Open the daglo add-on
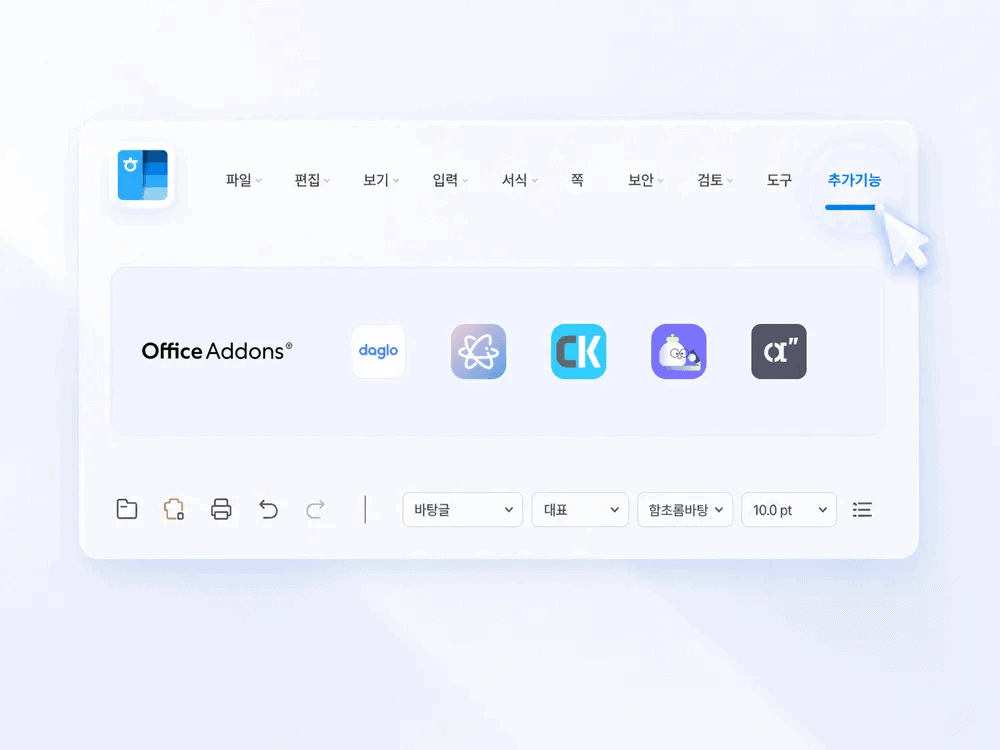The width and height of the screenshot is (1000, 750). tap(378, 351)
